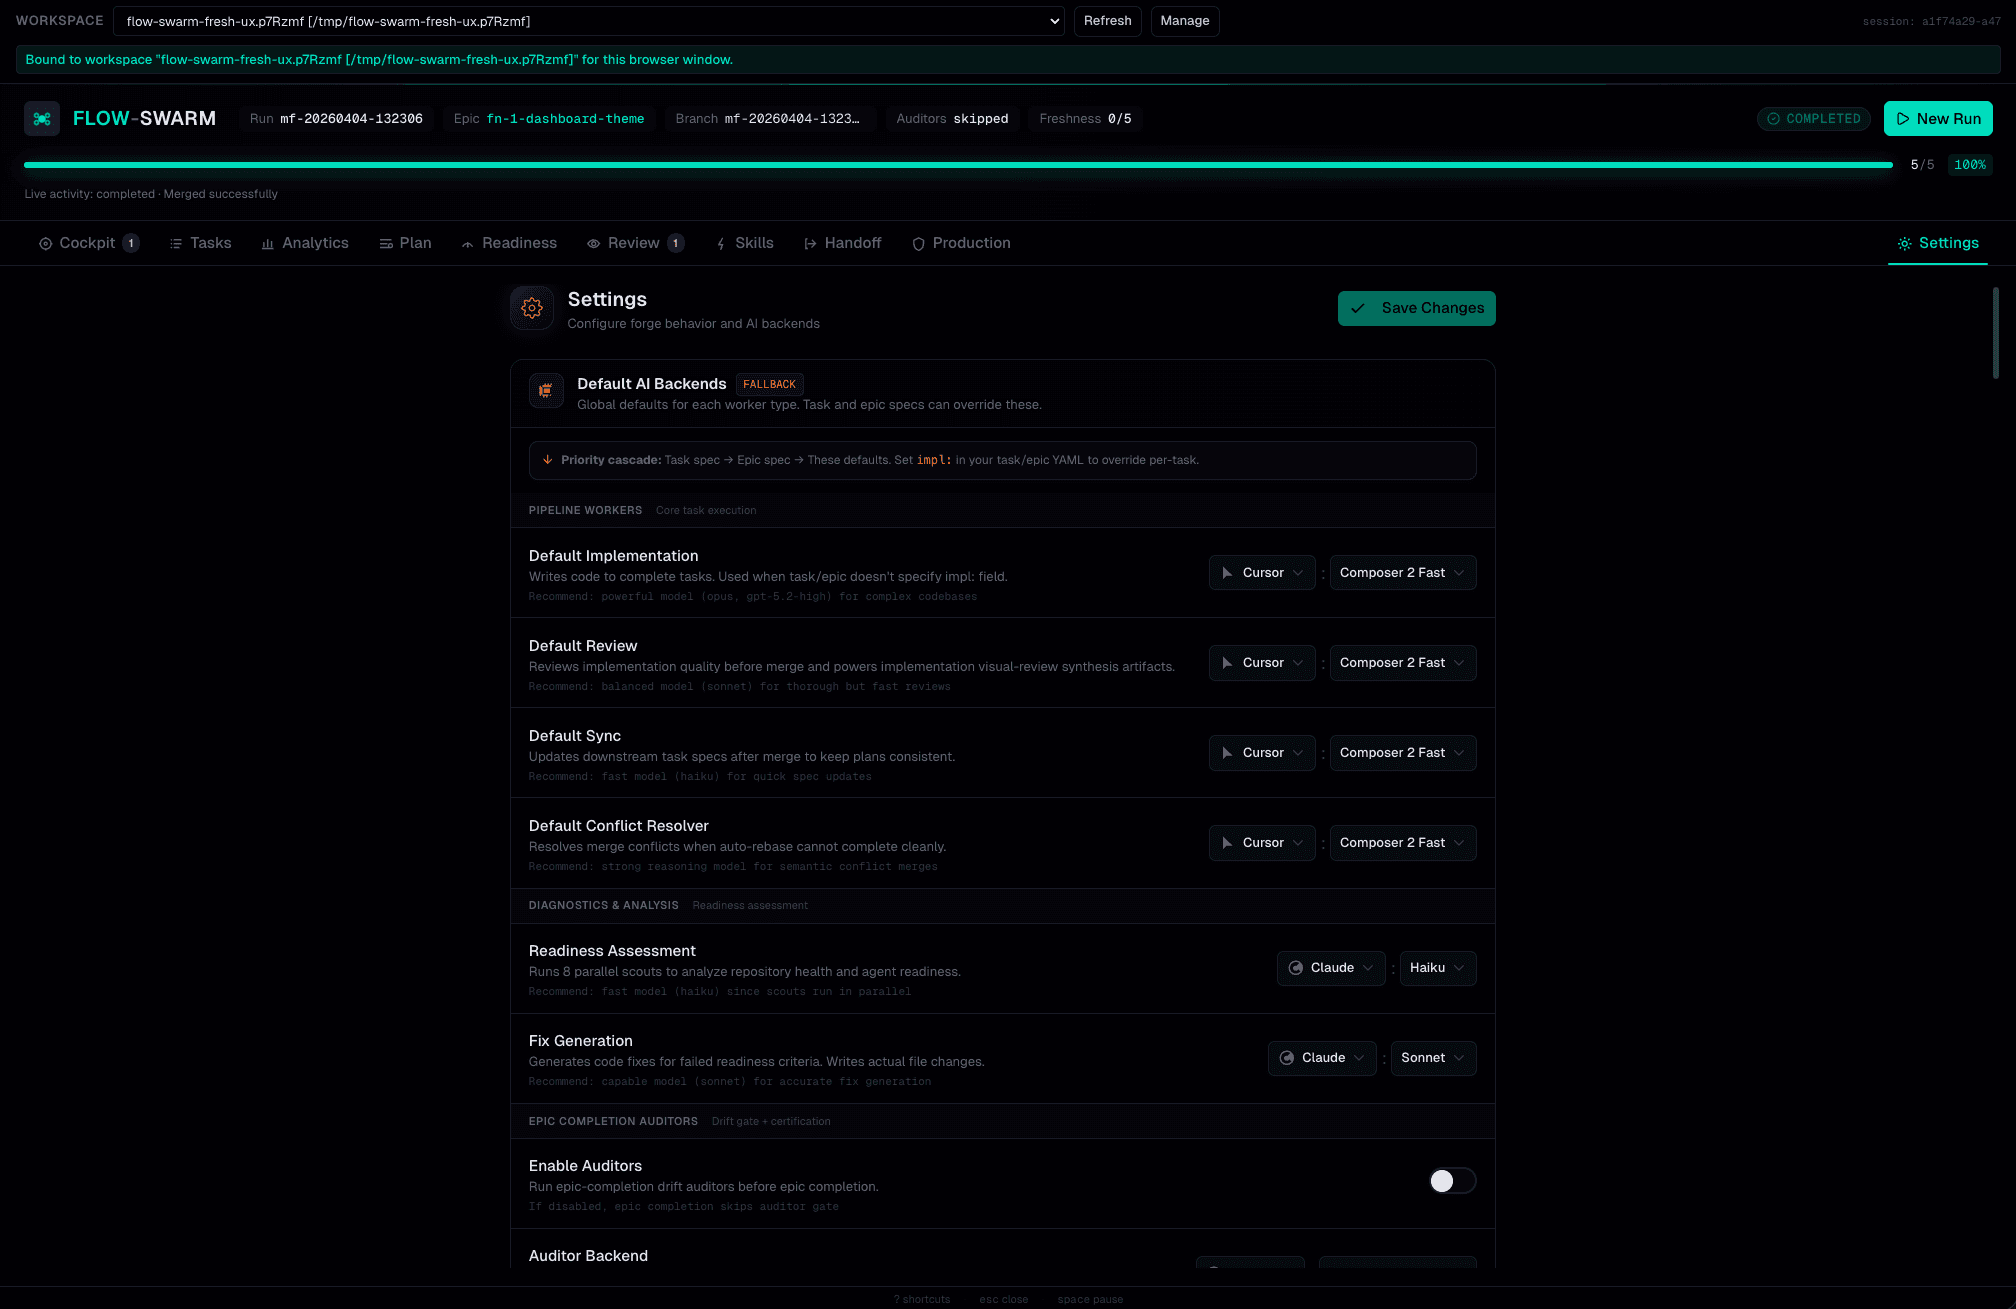Viewport: 2016px width, 1309px height.
Task: Click Cursor logo in Default Review row
Action: [x=1227, y=663]
